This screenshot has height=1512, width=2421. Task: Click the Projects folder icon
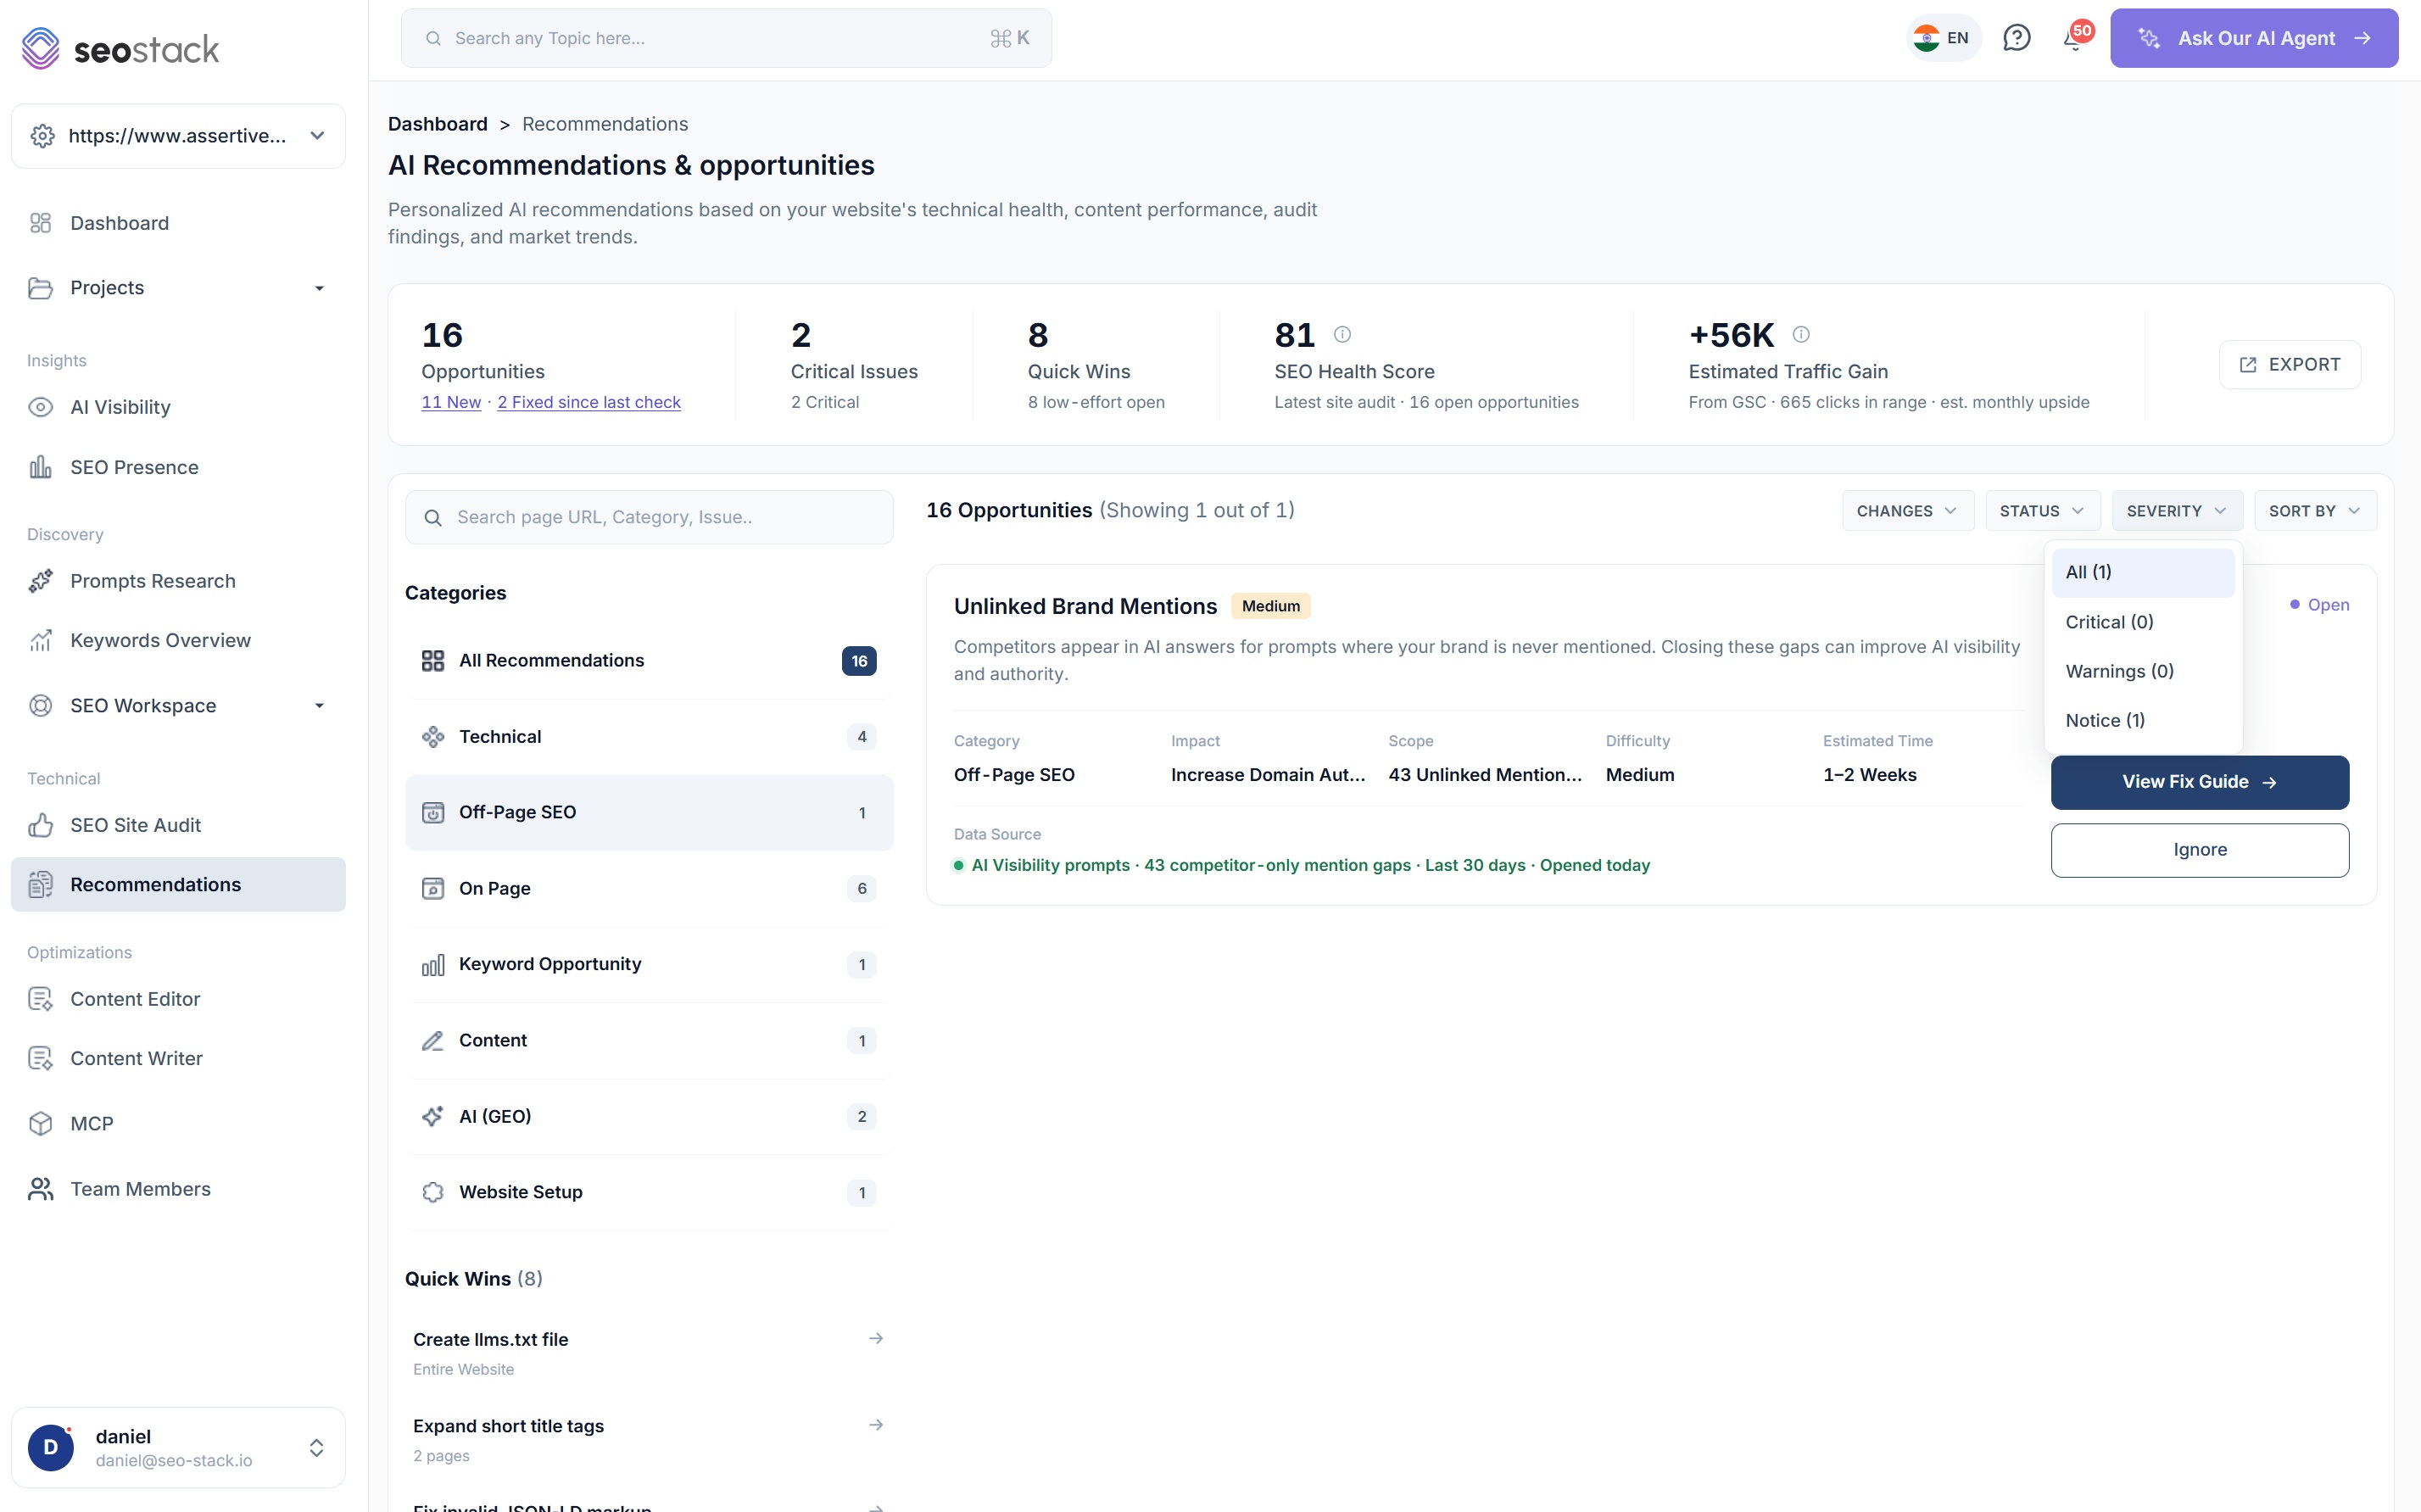click(40, 288)
